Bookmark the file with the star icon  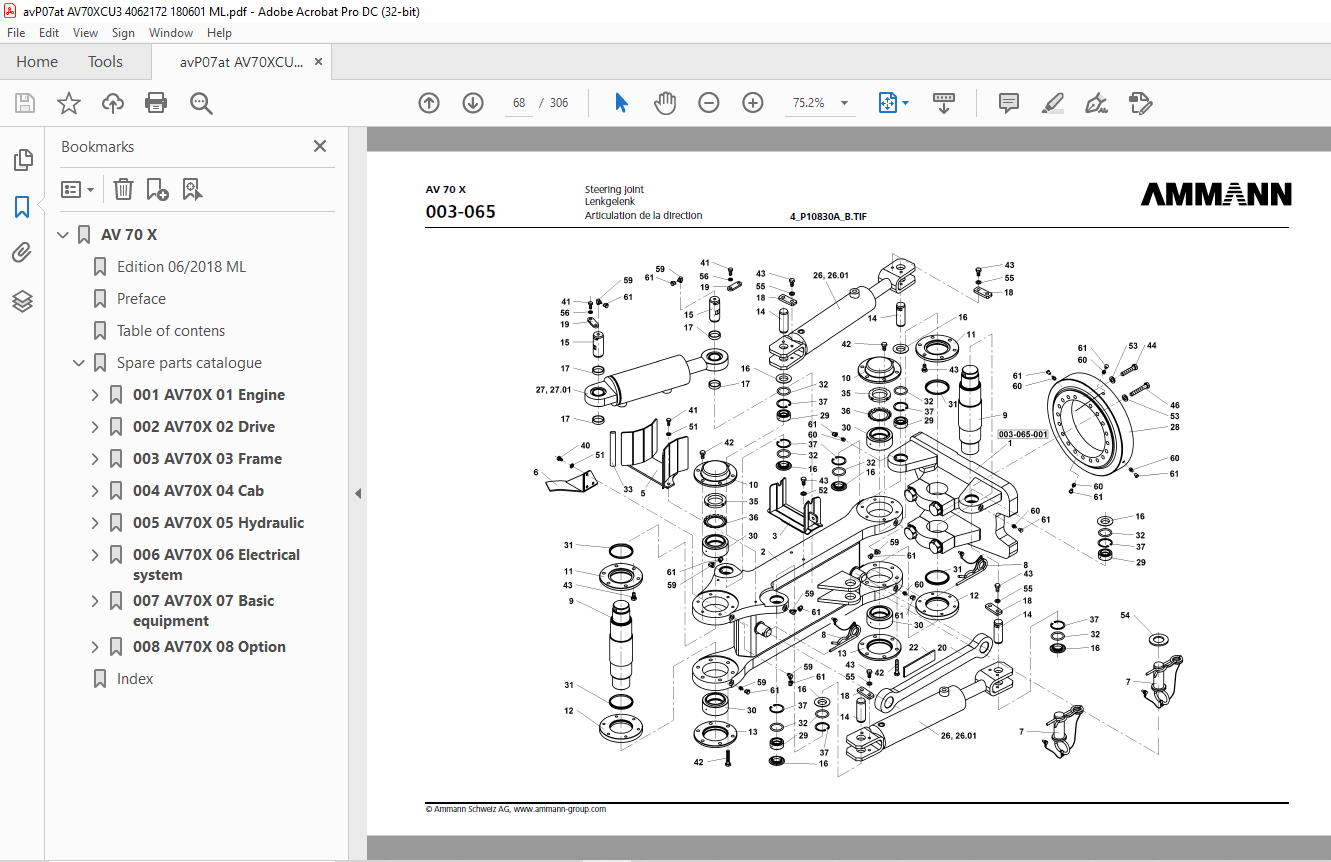68,103
